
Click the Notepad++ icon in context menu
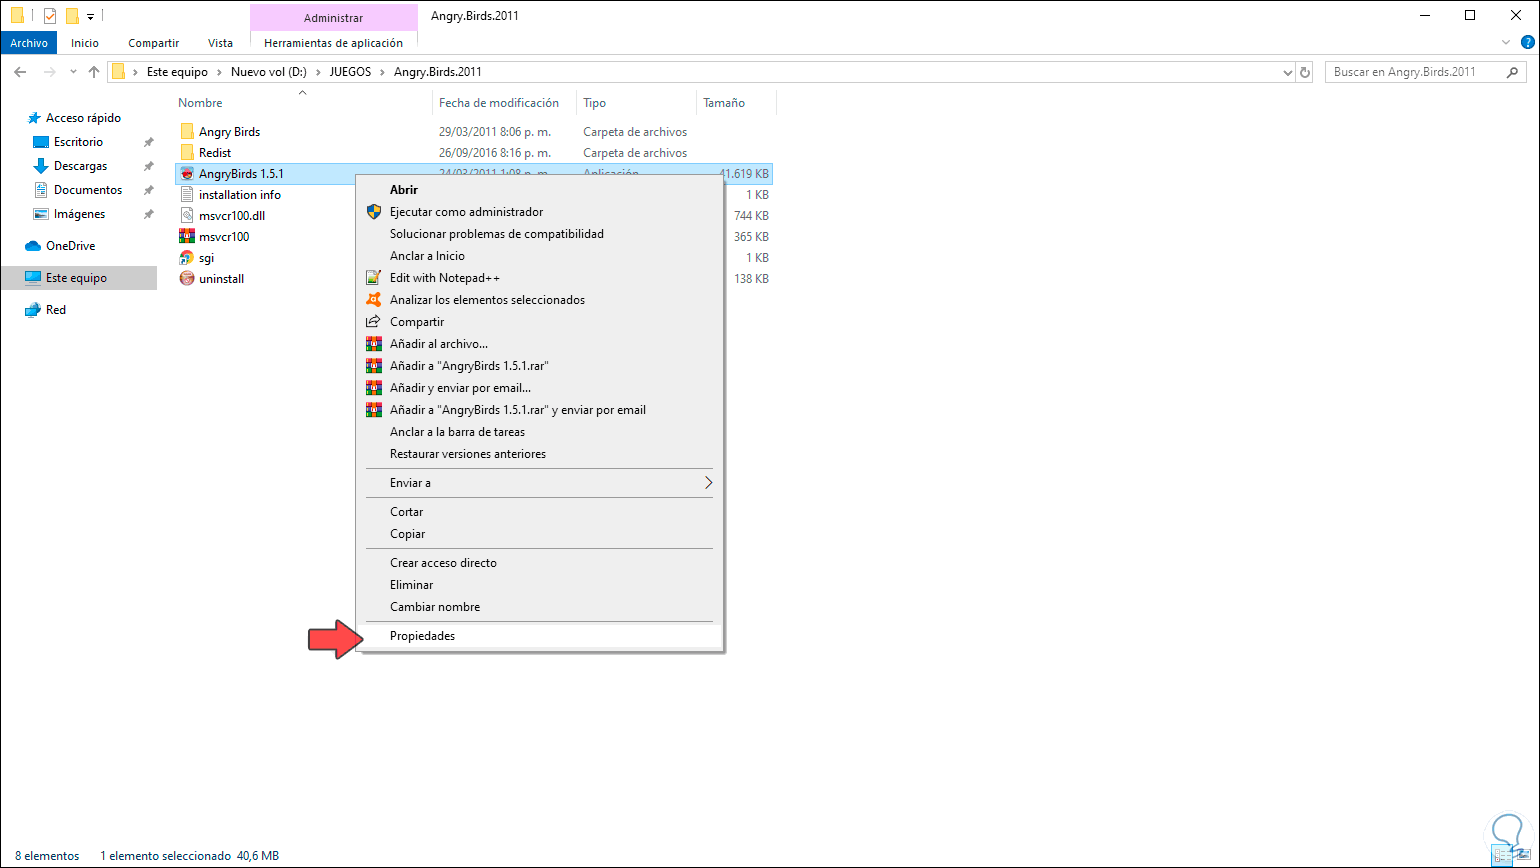(374, 278)
